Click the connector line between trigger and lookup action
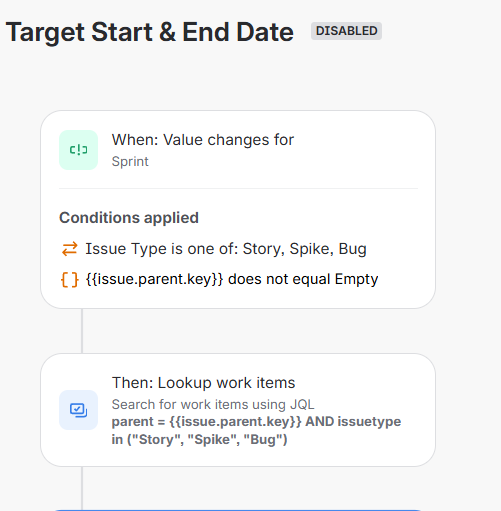Viewport: 501px width, 511px height. click(x=82, y=331)
